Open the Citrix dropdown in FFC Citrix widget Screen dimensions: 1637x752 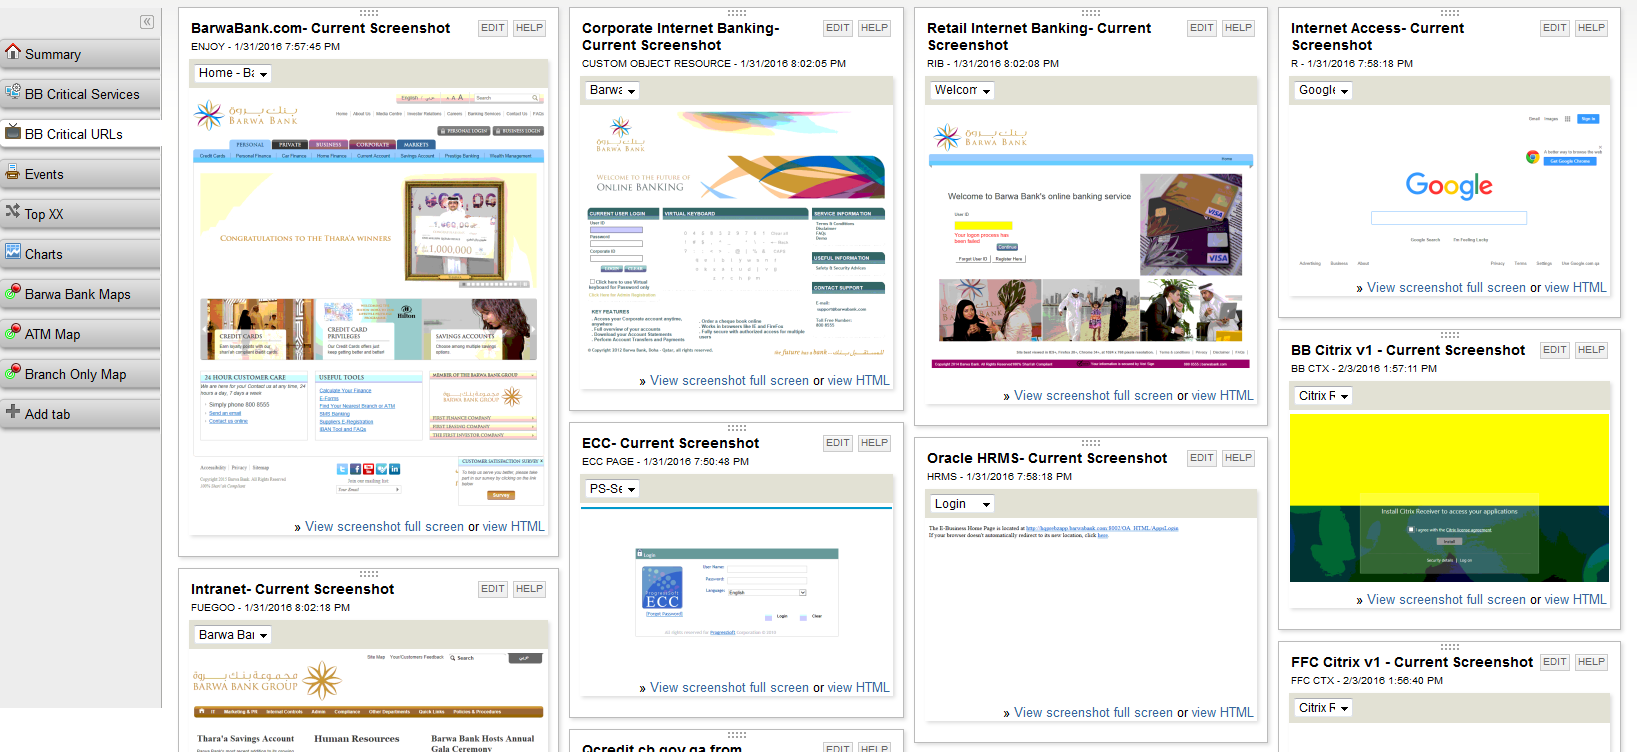point(1322,708)
